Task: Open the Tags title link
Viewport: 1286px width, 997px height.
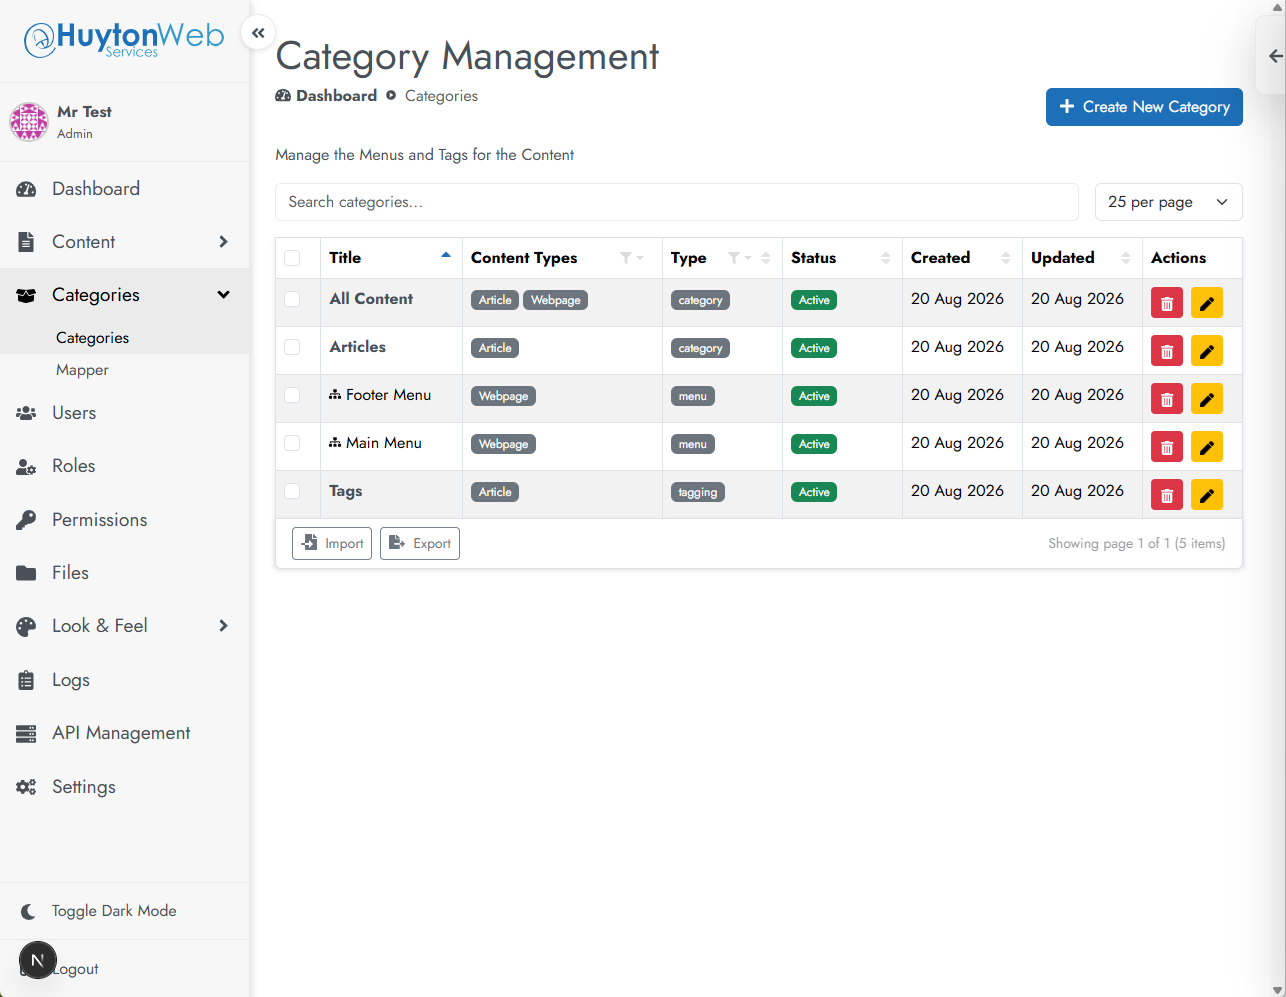Action: pos(346,491)
